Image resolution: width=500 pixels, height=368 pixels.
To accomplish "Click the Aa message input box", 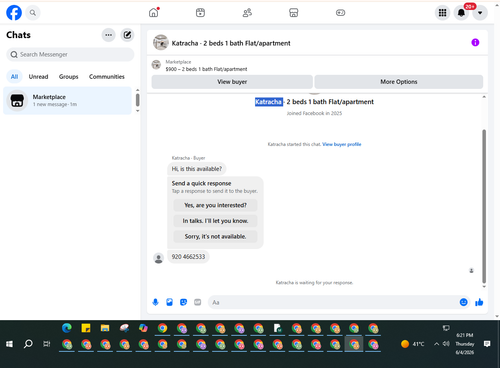I will tap(333, 302).
